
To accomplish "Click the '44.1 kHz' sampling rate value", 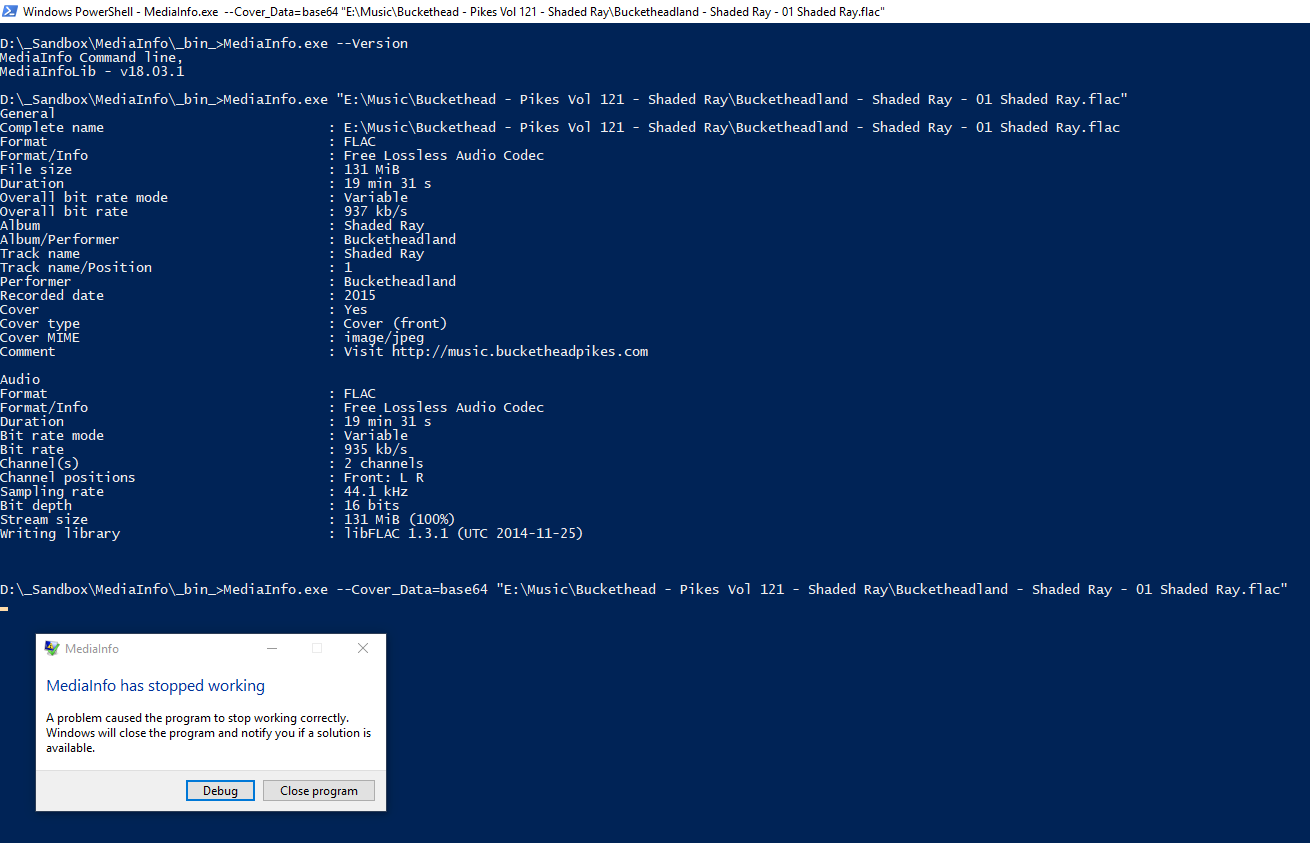I will point(376,491).
